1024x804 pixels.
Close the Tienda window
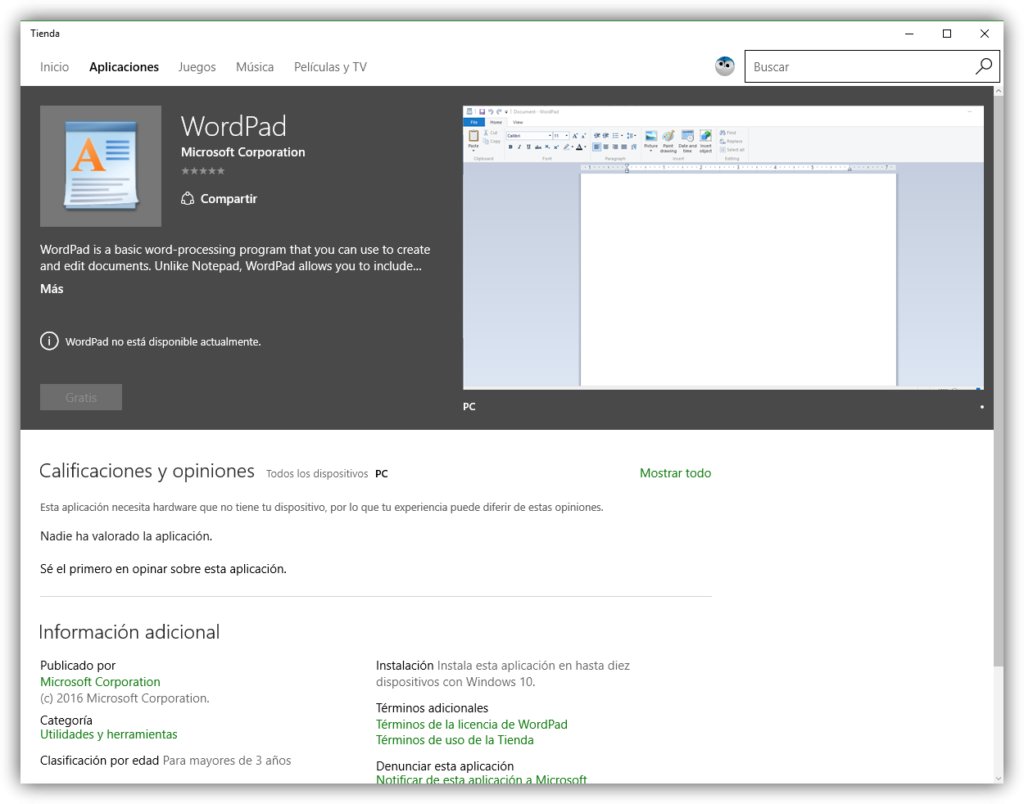click(x=984, y=33)
